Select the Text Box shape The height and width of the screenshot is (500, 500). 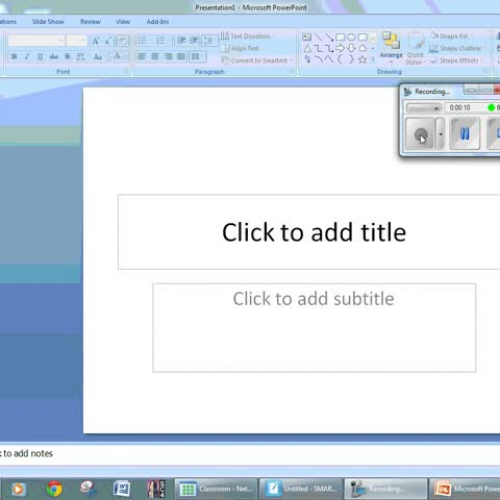point(307,37)
